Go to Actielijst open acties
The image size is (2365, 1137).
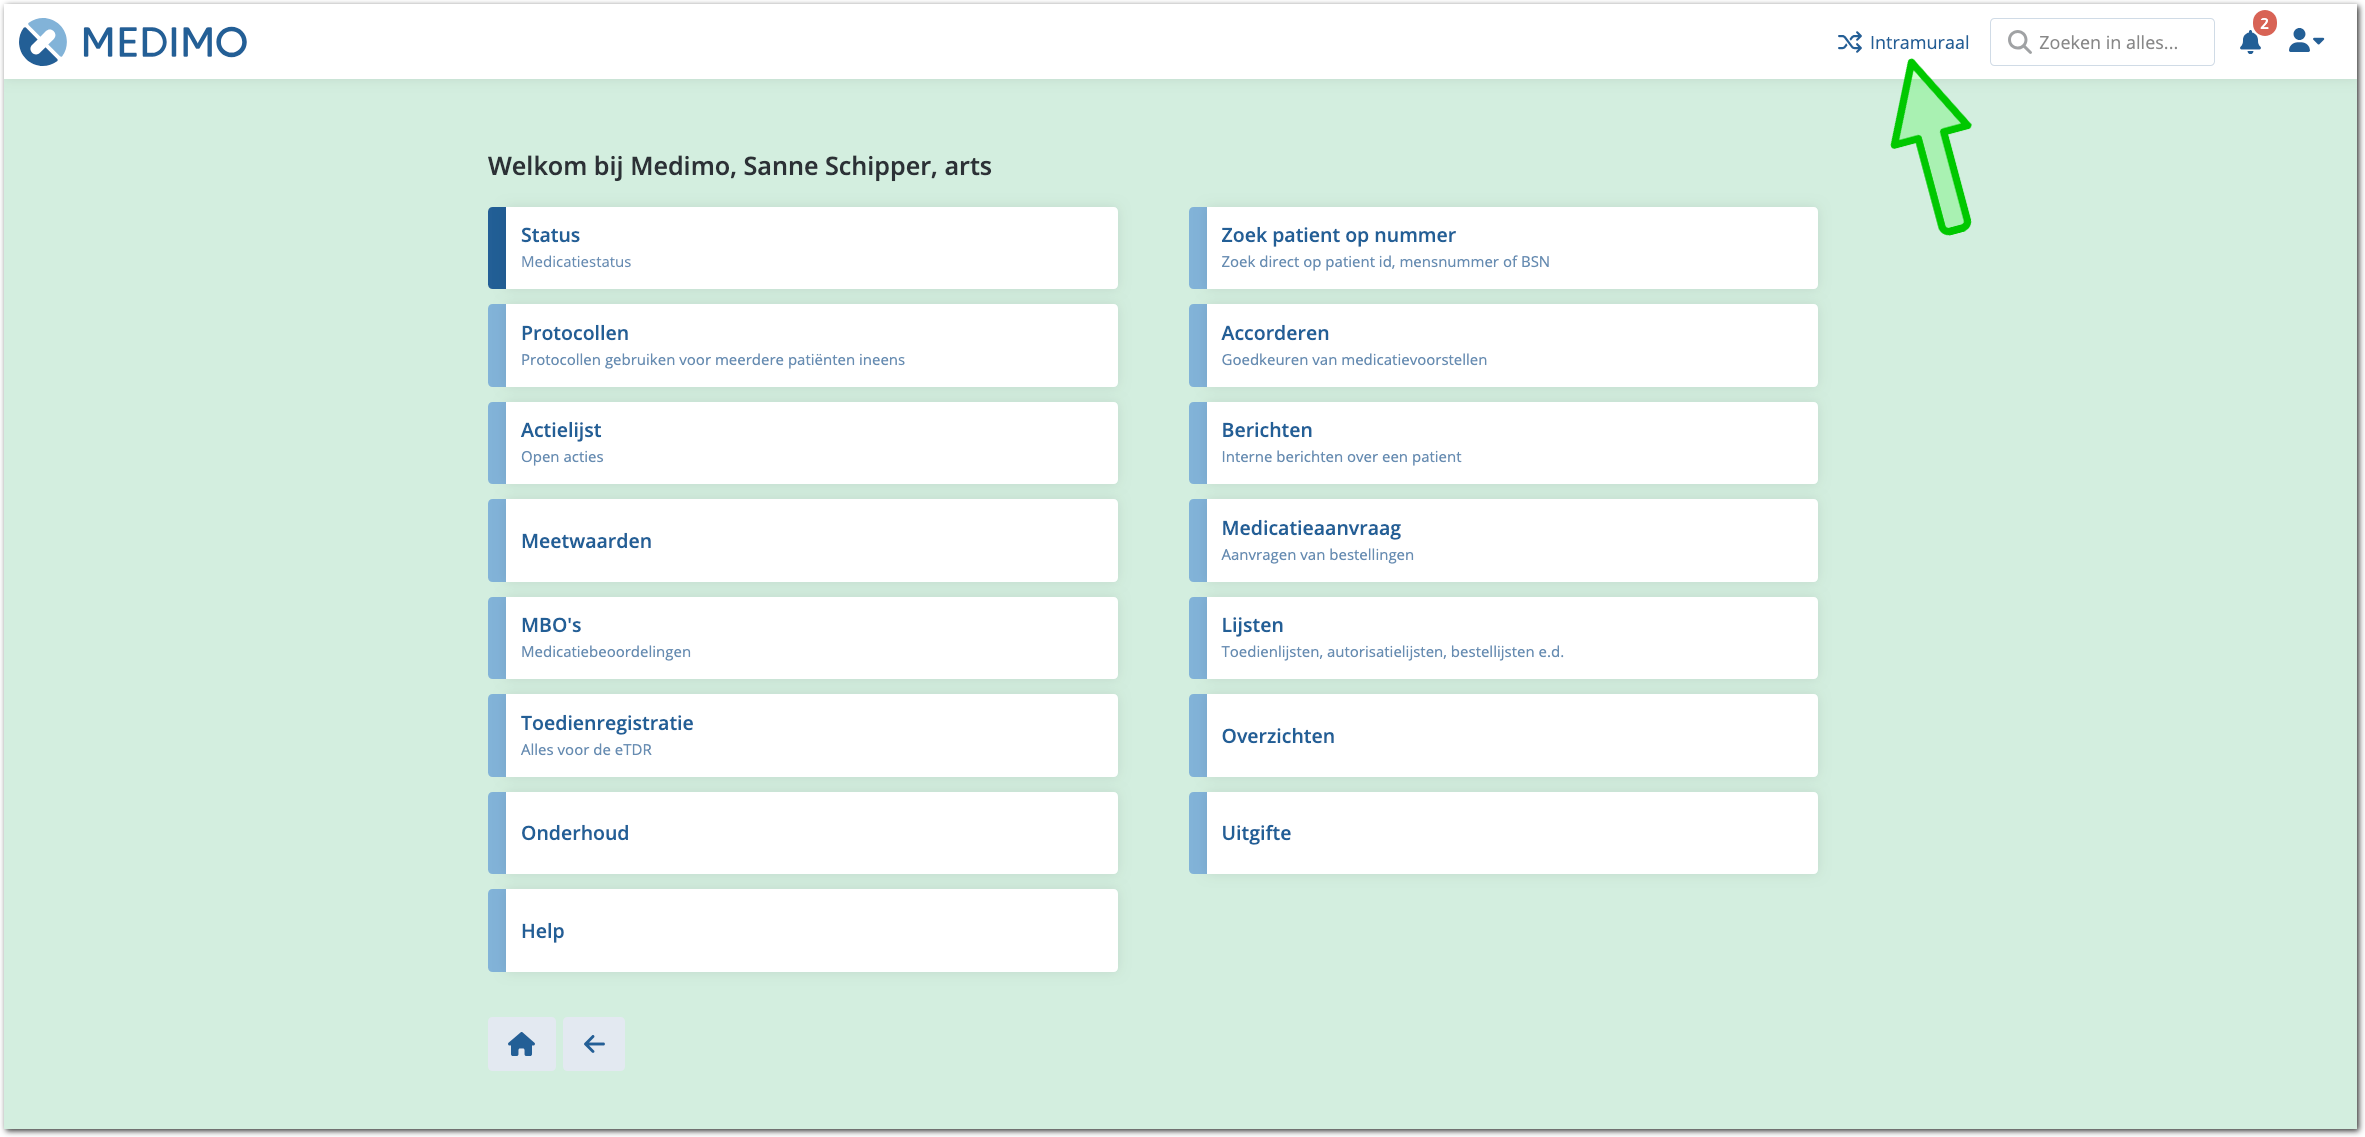(802, 443)
